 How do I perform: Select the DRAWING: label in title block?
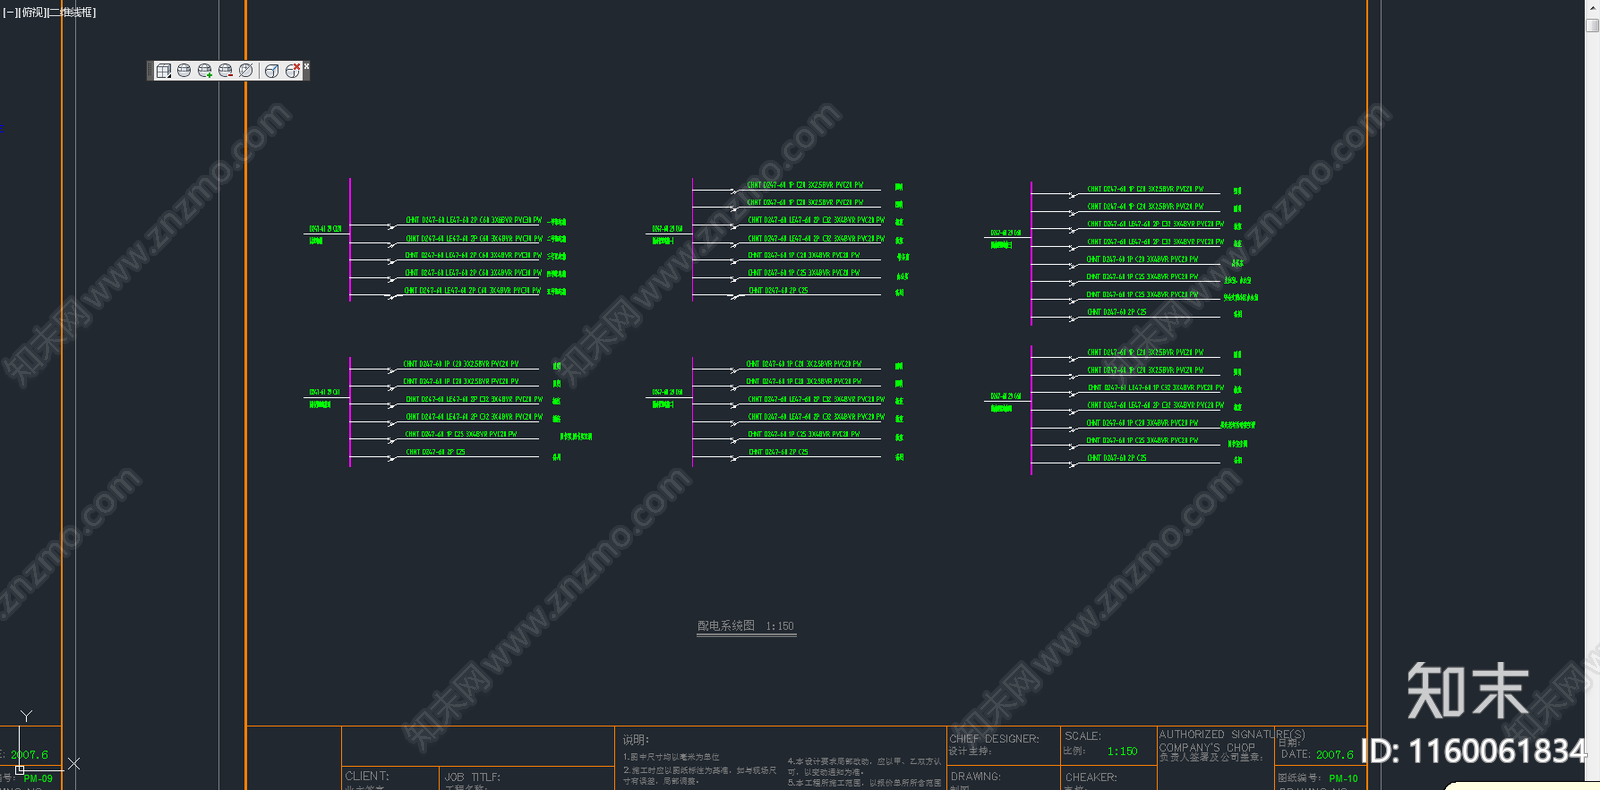point(975,777)
